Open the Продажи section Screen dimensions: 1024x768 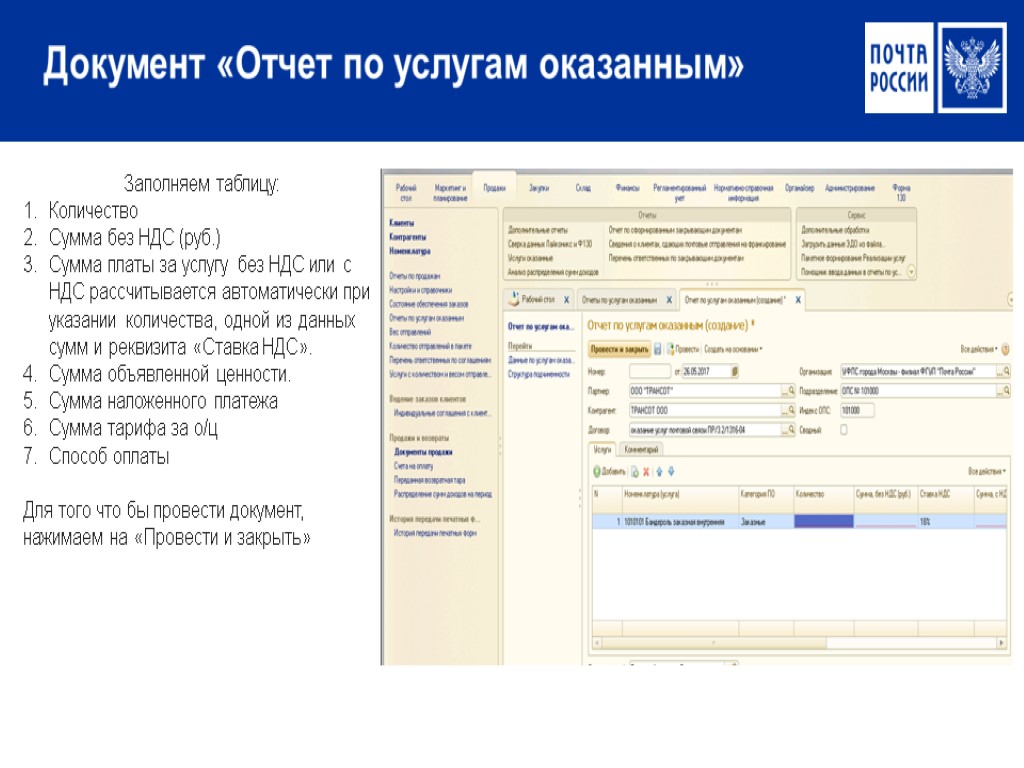(494, 188)
